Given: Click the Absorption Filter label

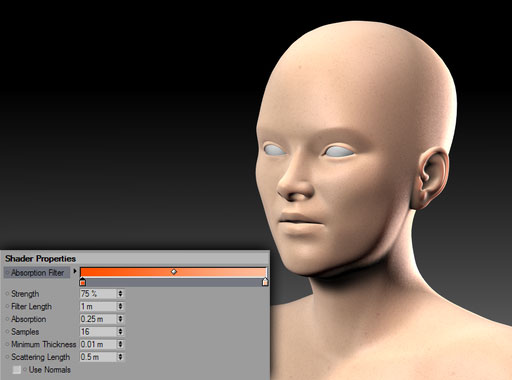Looking at the screenshot, I should coord(37,273).
